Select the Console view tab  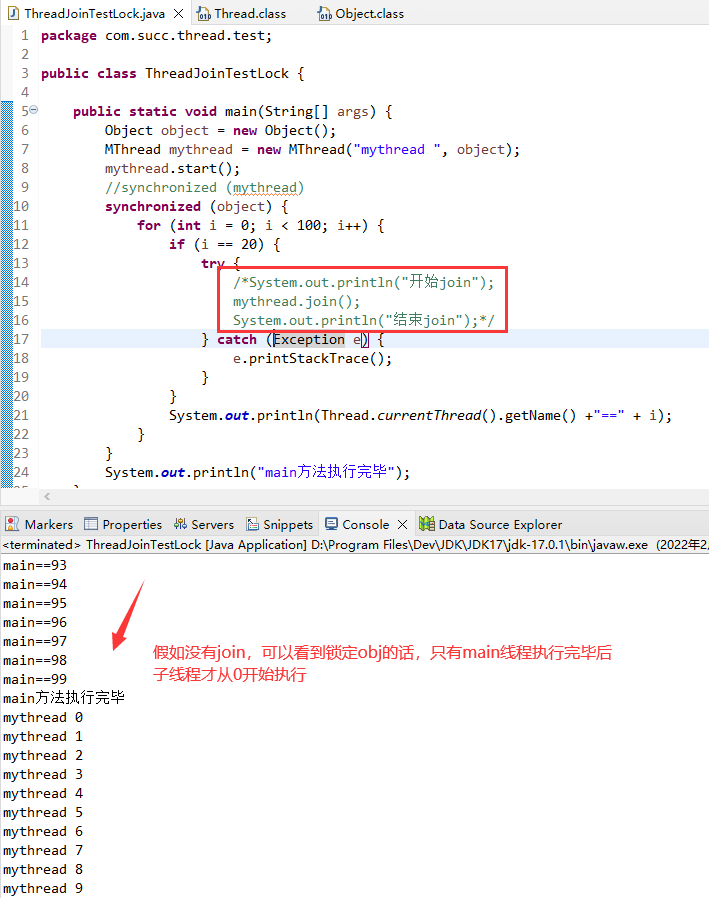(365, 524)
